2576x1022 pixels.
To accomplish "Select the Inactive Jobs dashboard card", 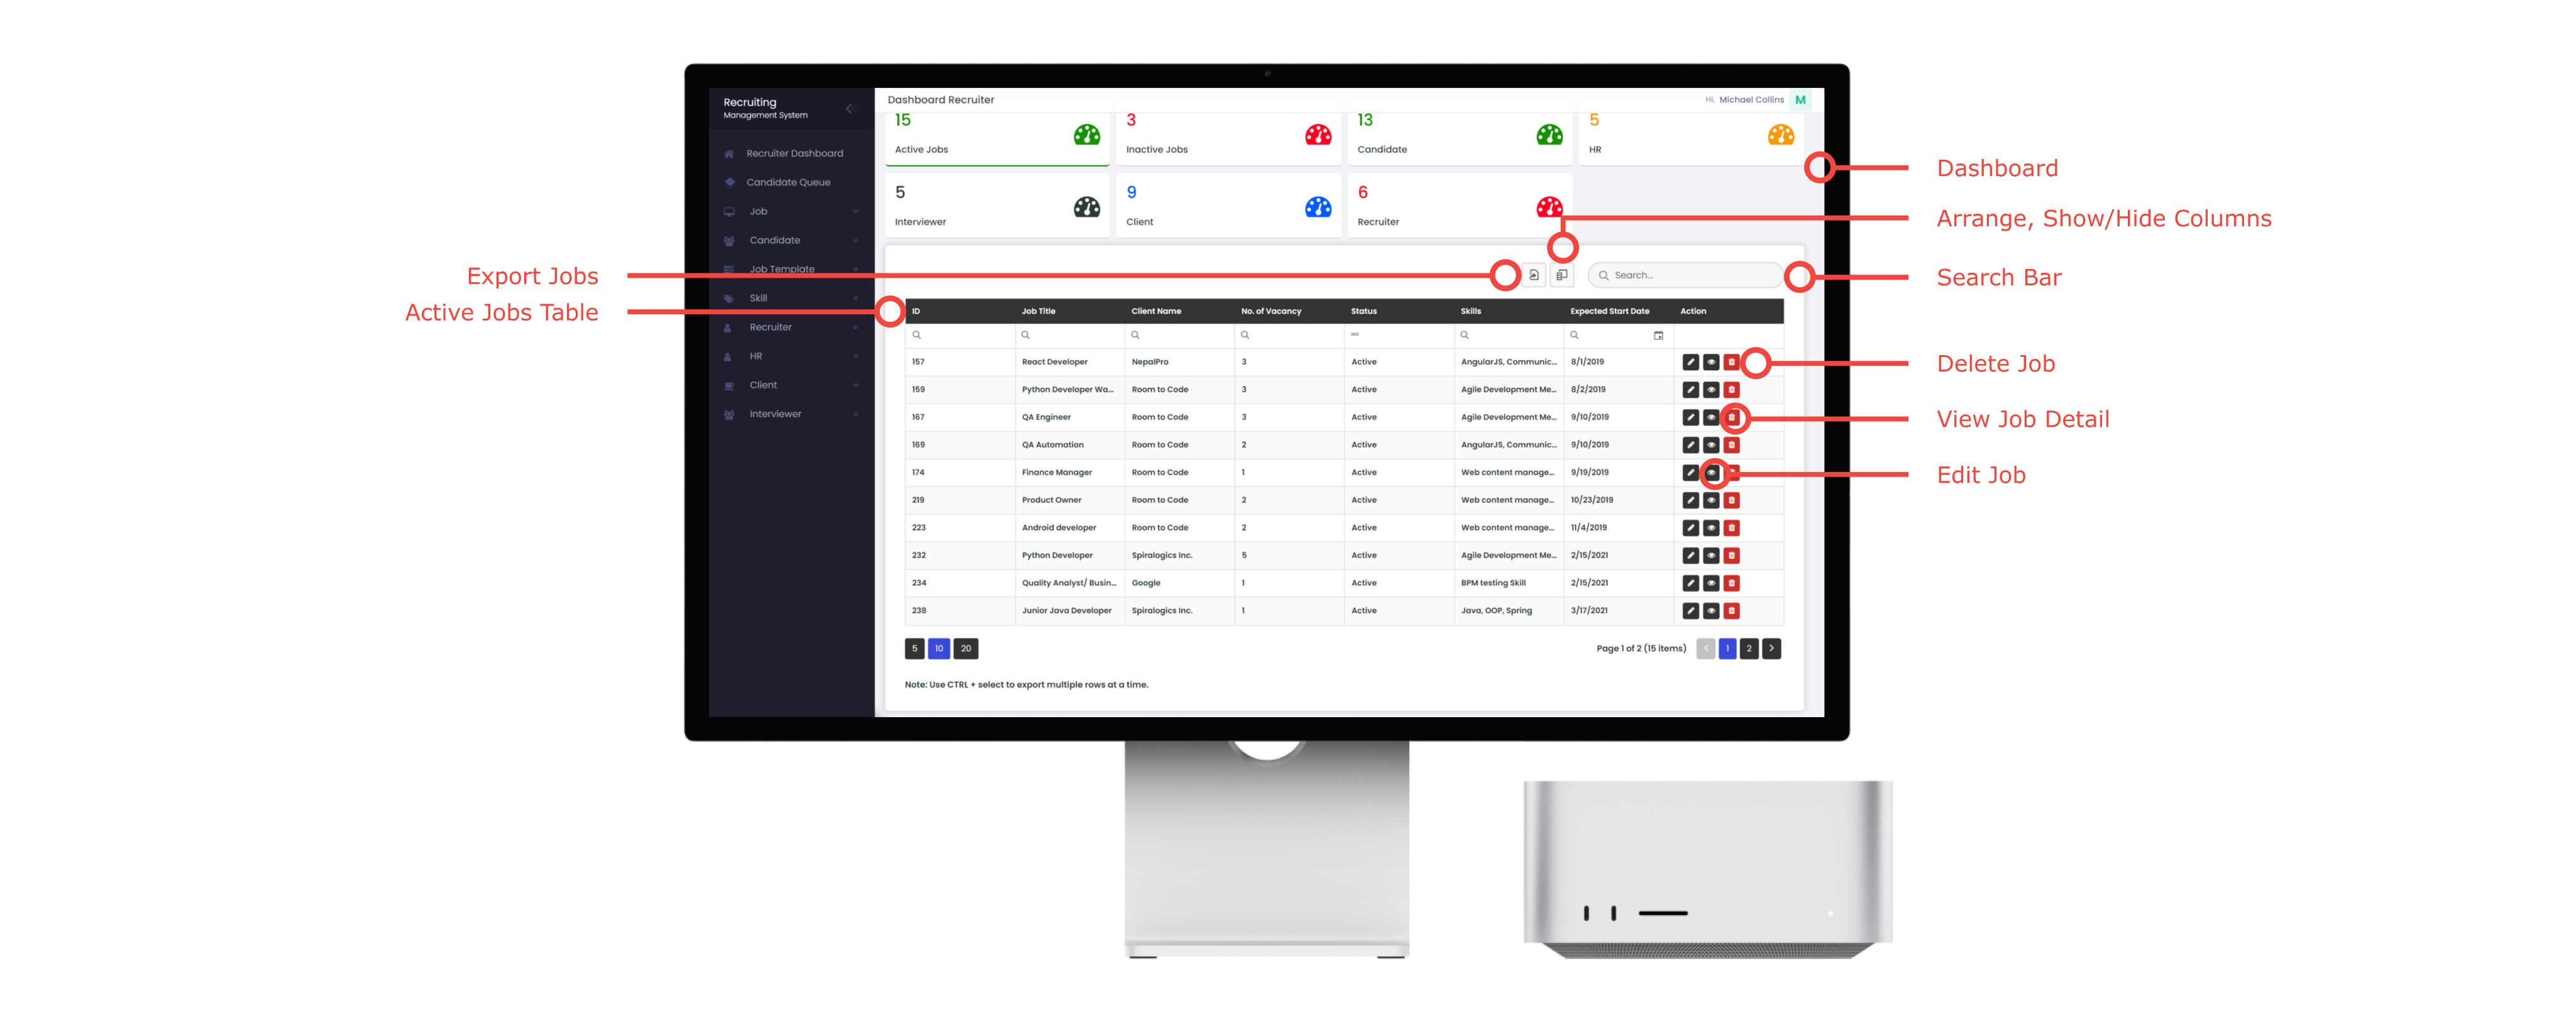I will (1228, 138).
